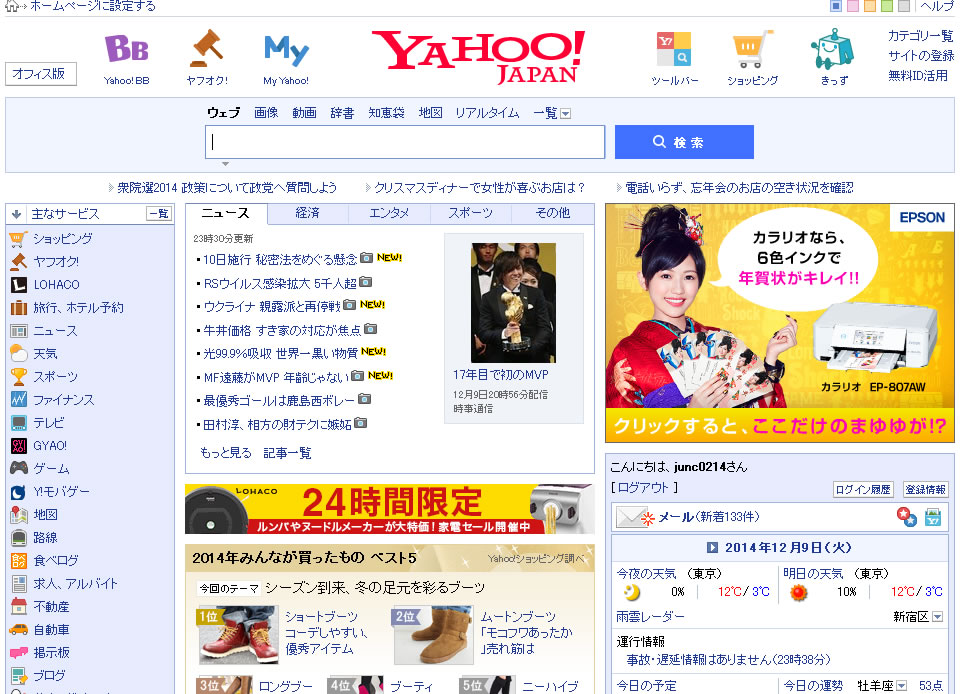Open the ツールバー icon
This screenshot has width=968, height=694.
674,49
